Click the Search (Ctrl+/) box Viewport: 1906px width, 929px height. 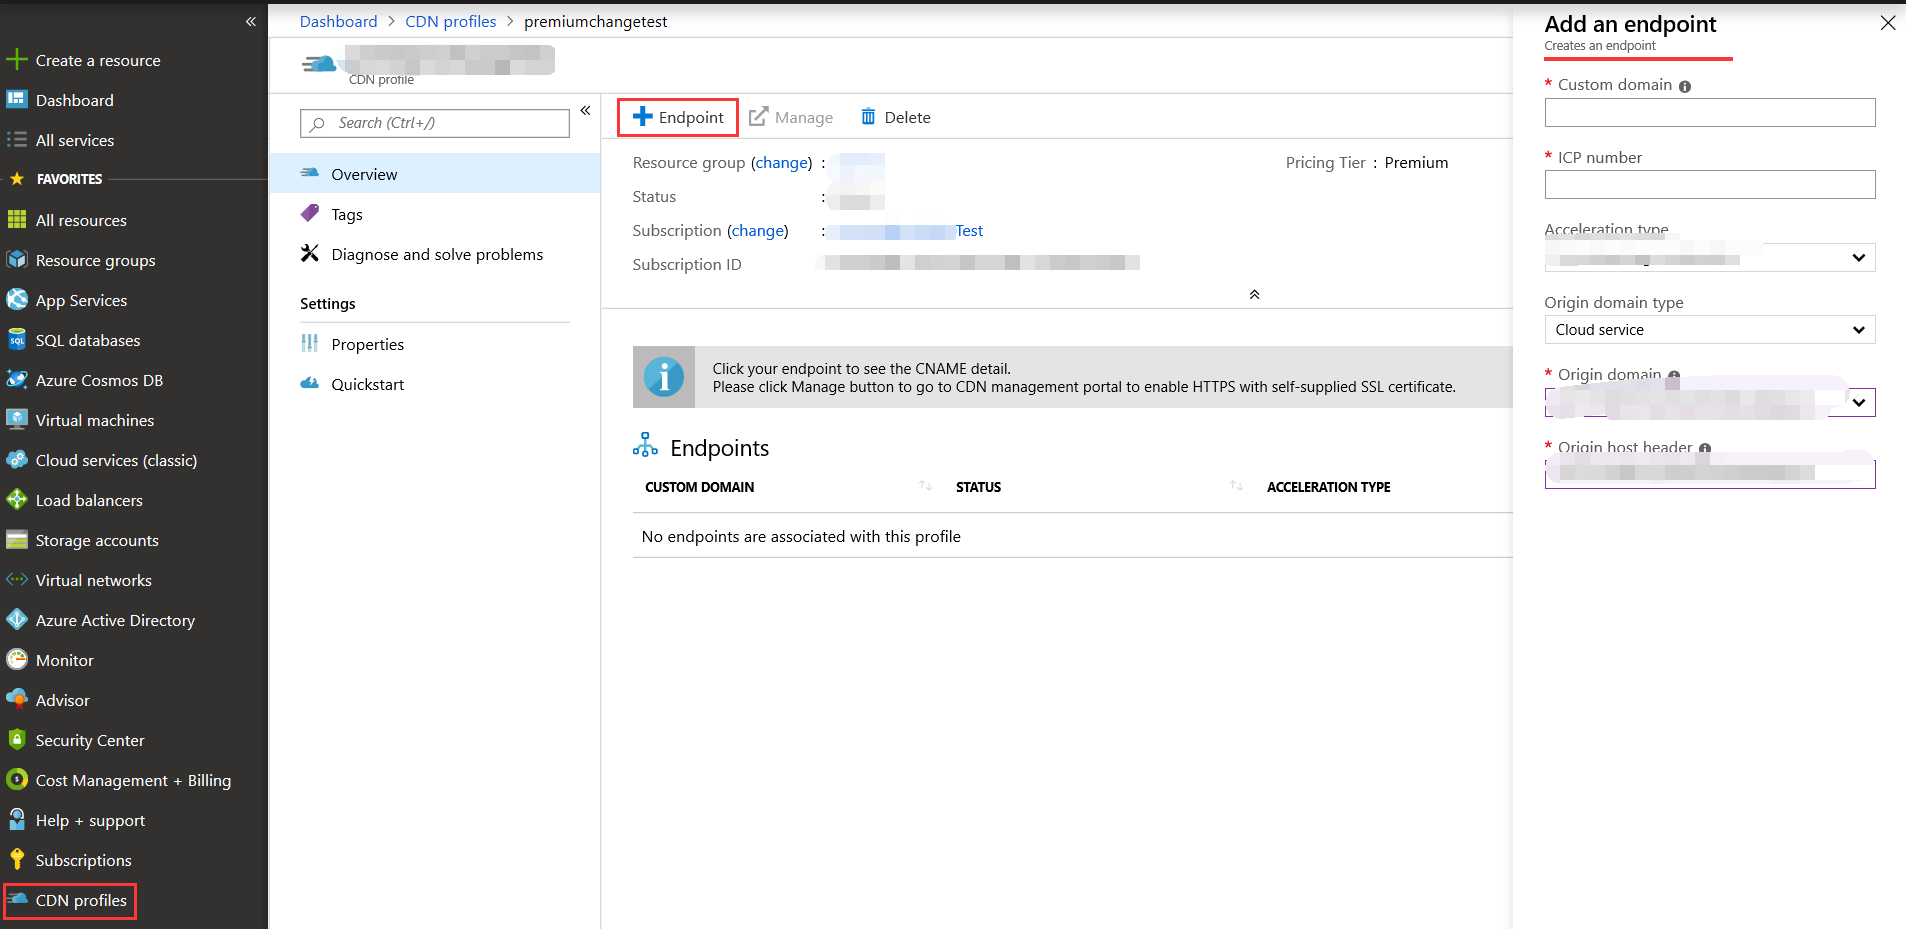pos(435,123)
